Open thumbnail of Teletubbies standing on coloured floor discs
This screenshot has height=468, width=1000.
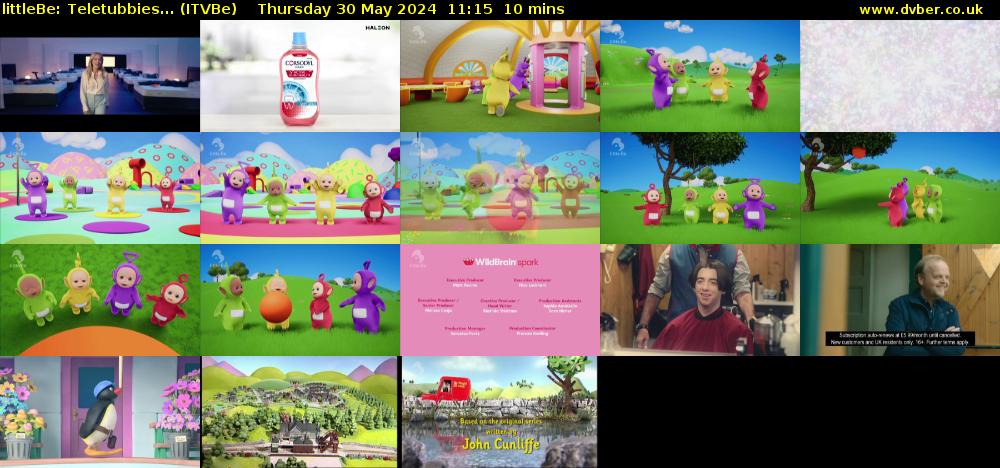coord(100,188)
